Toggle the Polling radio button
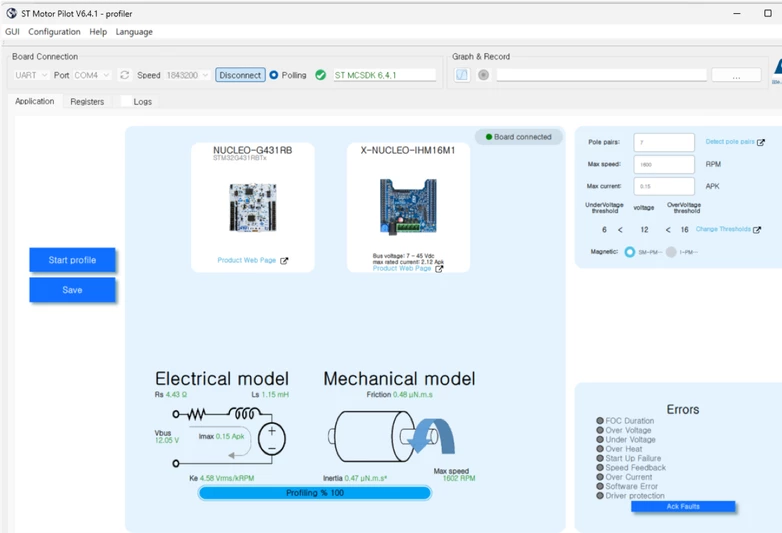This screenshot has width=782, height=533. click(274, 75)
